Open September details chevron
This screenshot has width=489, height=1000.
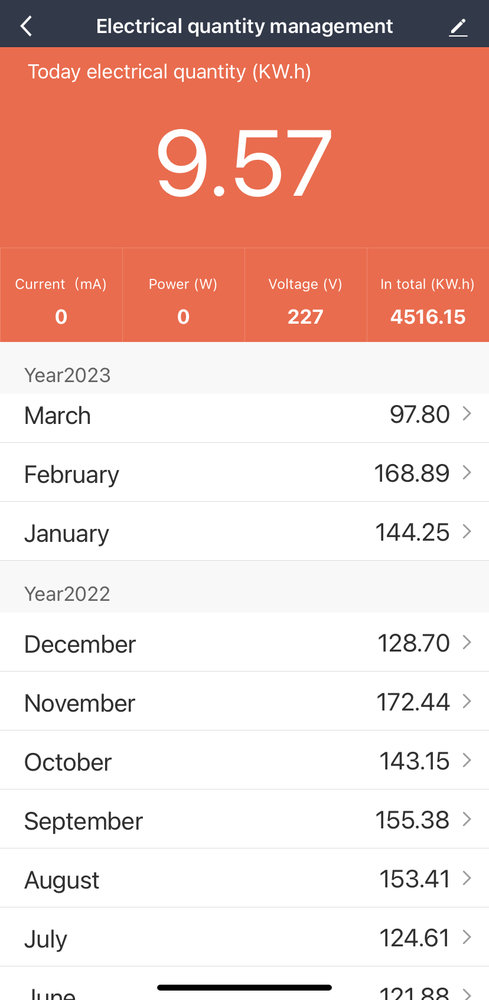click(x=467, y=820)
